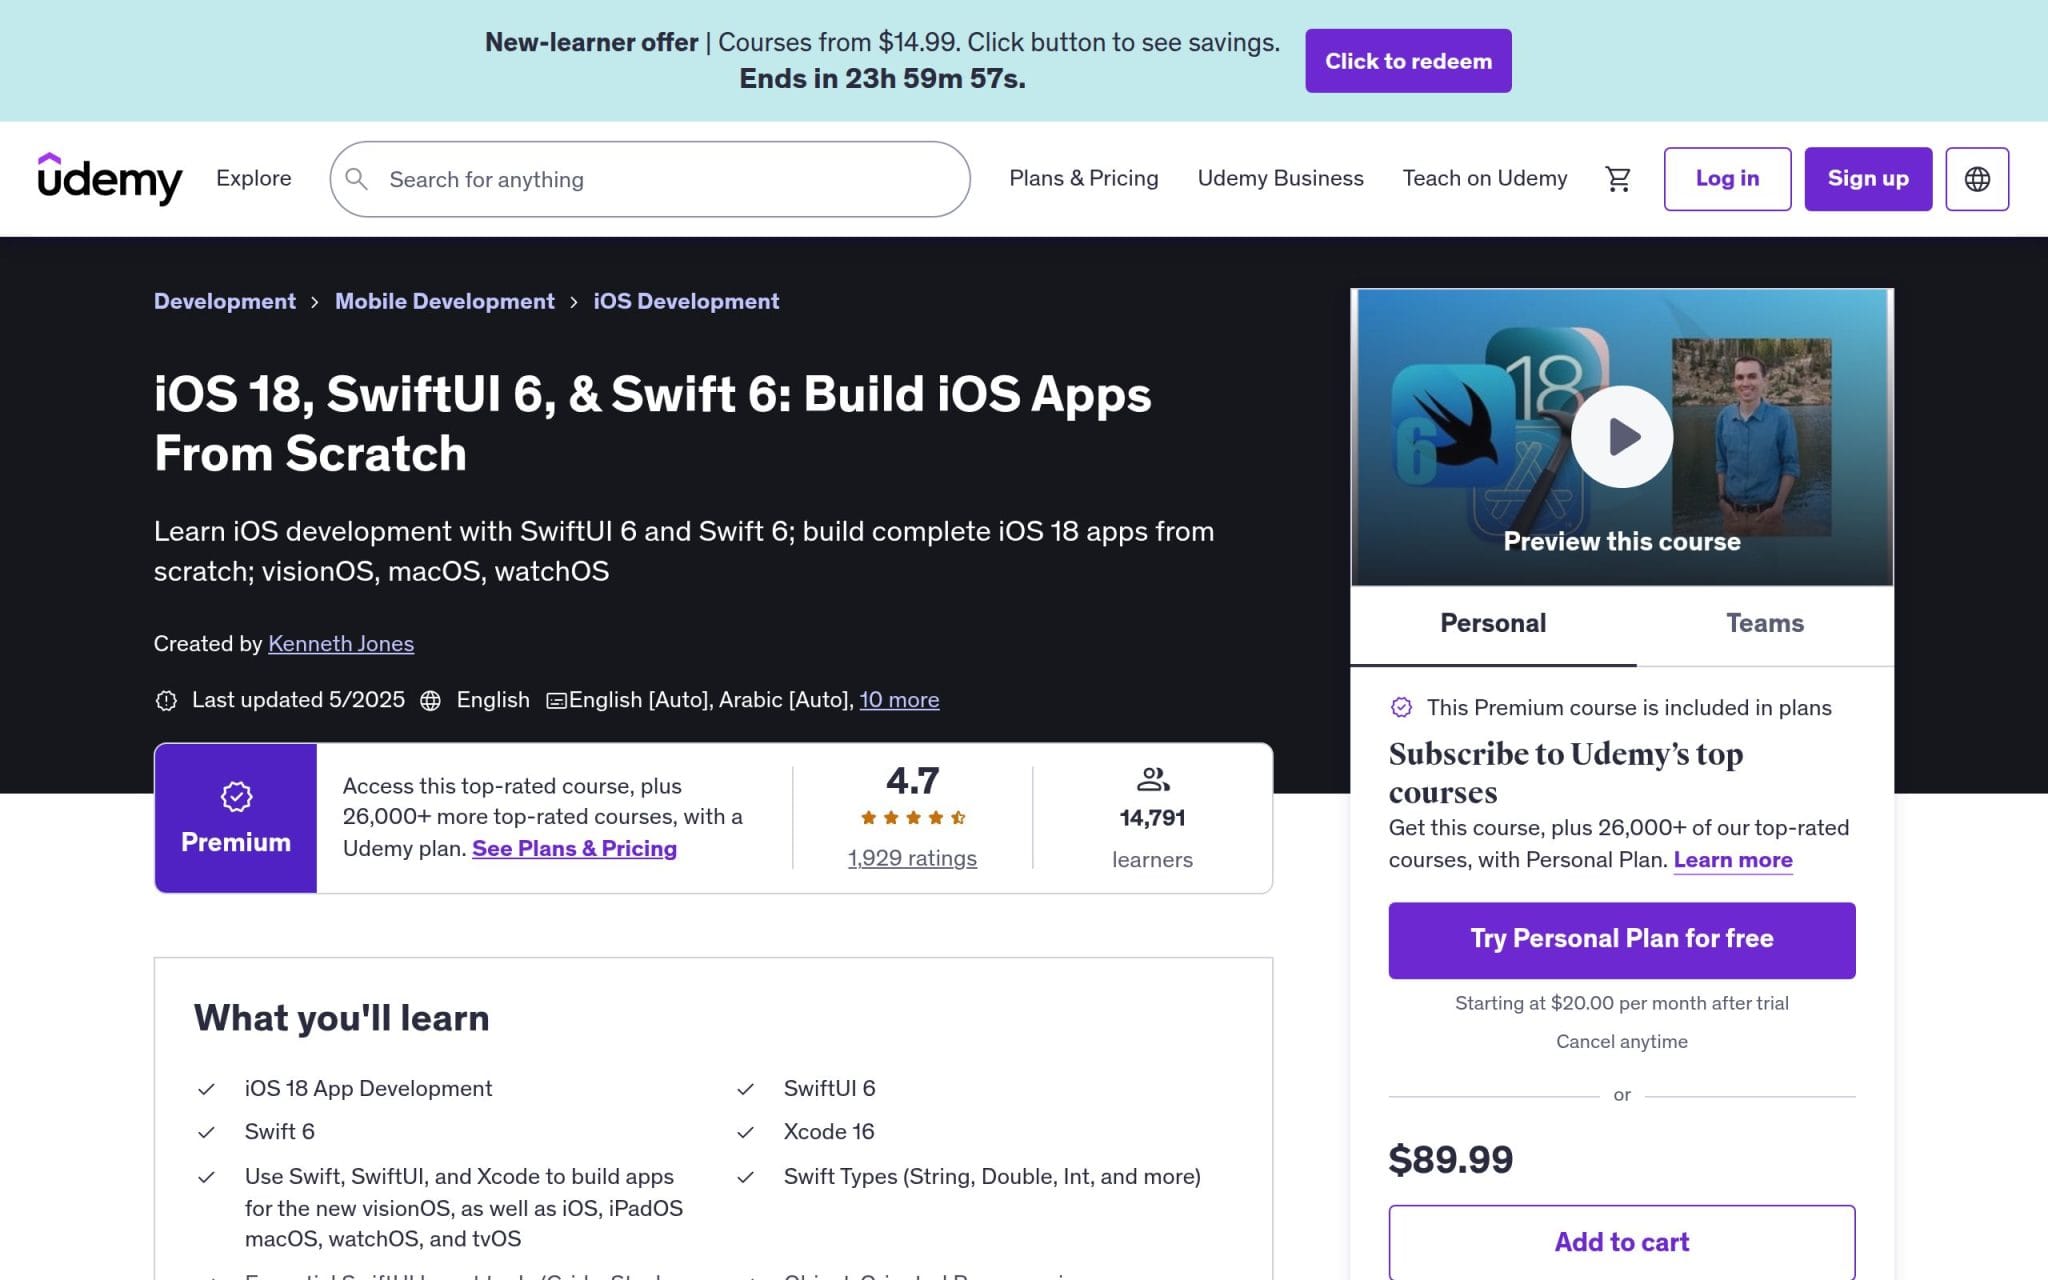The width and height of the screenshot is (2048, 1280).
Task: Open the language globe selector
Action: [1976, 179]
